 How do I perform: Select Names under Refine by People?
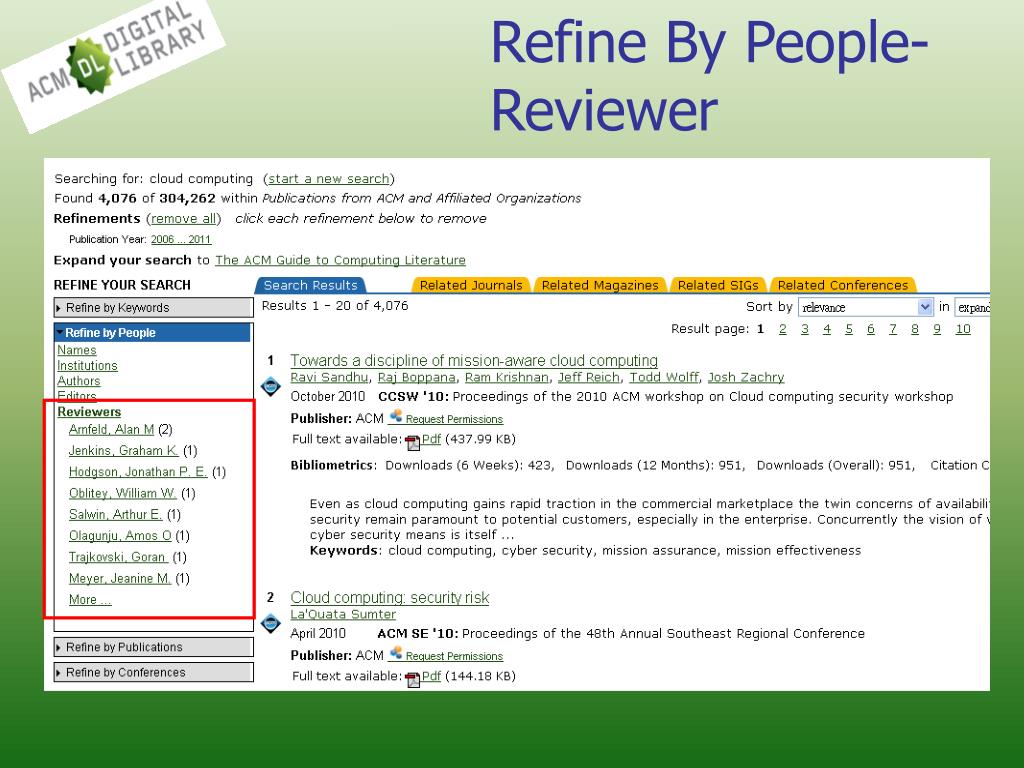pyautogui.click(x=76, y=350)
